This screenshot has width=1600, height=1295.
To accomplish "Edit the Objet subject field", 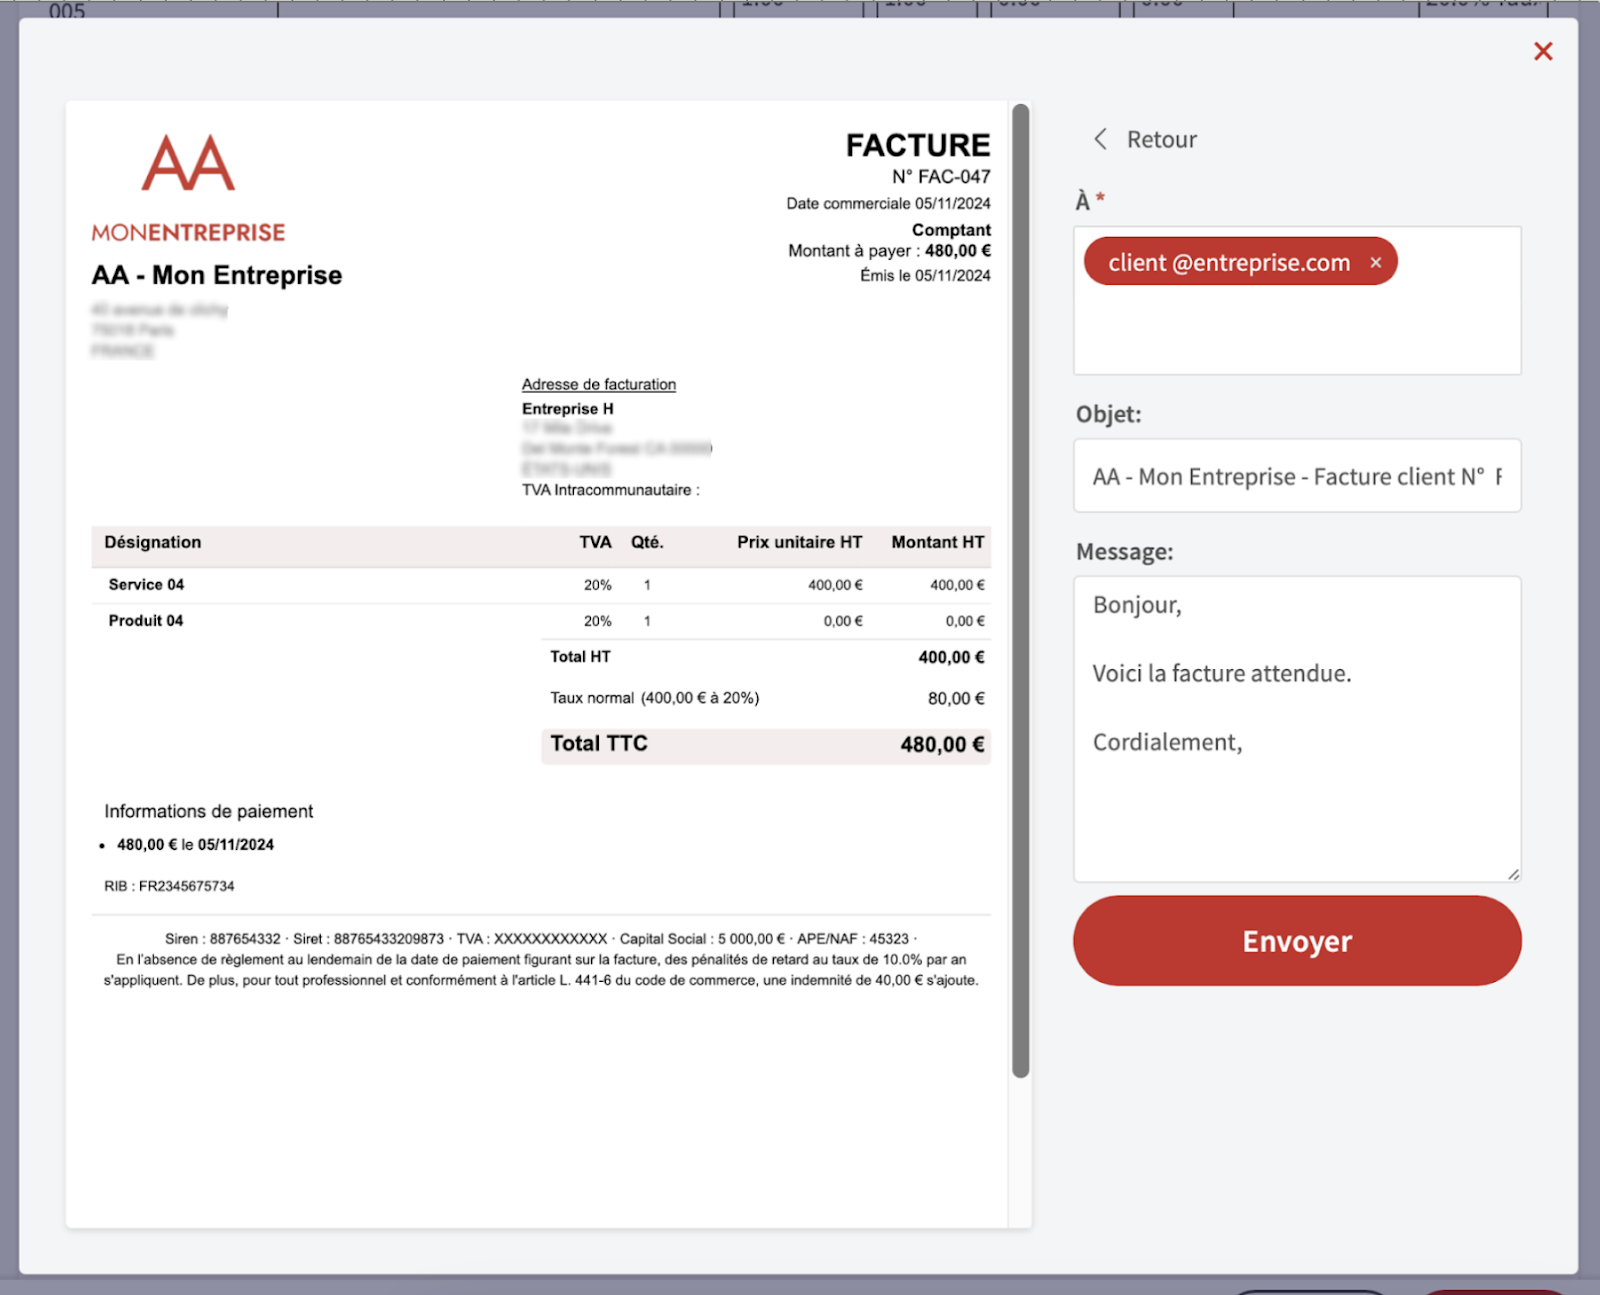I will 1297,476.
